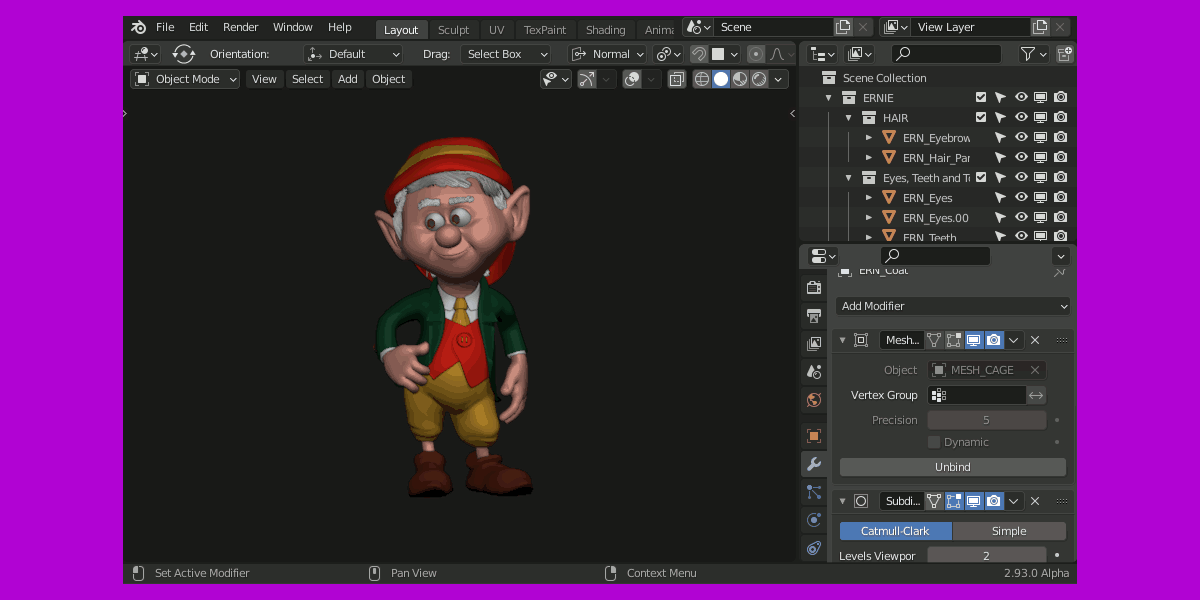Toggle the HAIR collection exclude checkbox

point(981,117)
